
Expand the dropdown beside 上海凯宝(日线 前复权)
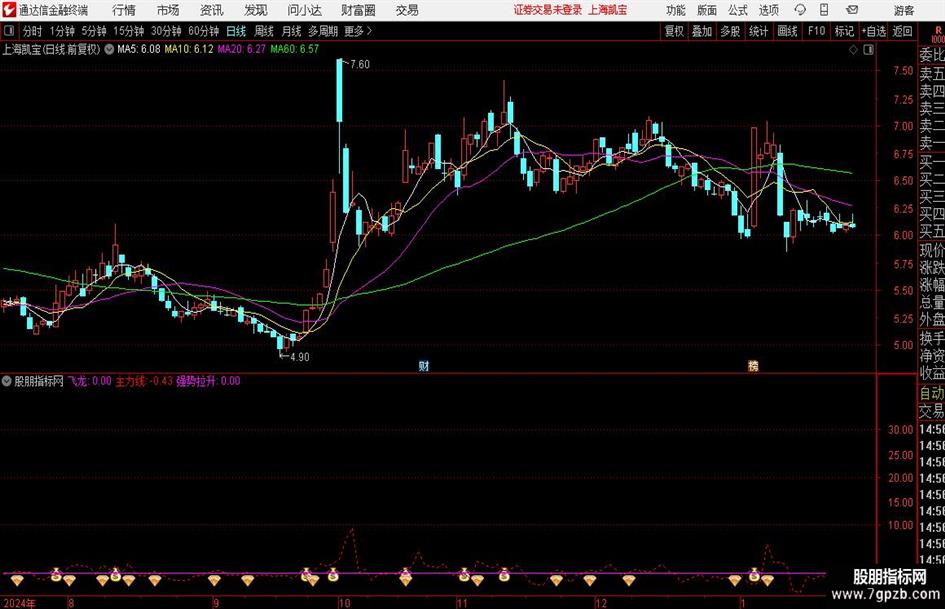point(109,49)
